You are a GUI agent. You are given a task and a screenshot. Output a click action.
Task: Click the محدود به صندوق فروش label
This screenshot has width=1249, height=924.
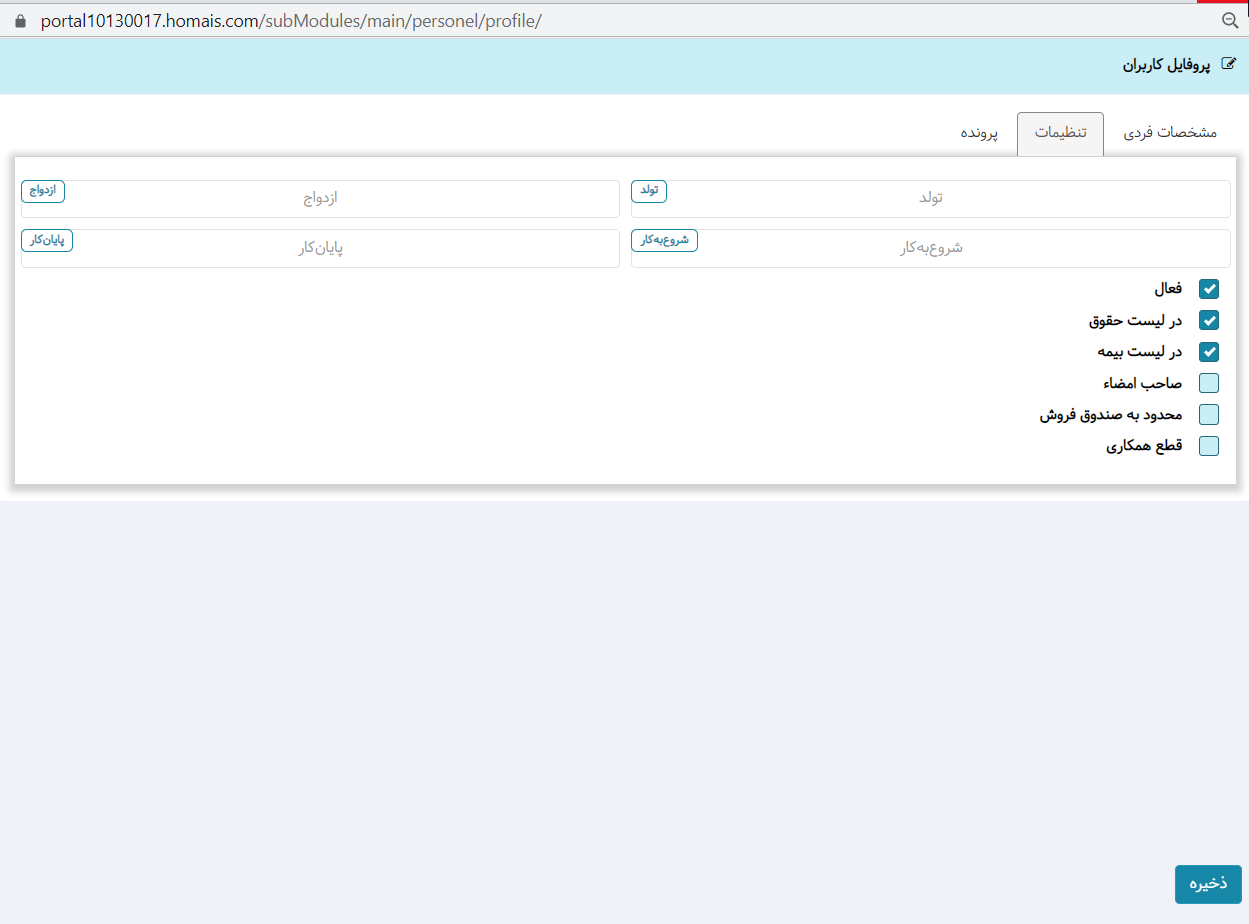(x=1111, y=414)
